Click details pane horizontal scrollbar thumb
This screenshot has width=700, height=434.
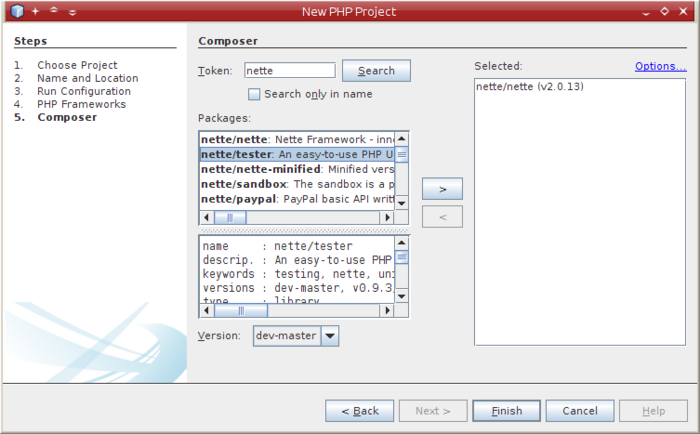tap(241, 310)
